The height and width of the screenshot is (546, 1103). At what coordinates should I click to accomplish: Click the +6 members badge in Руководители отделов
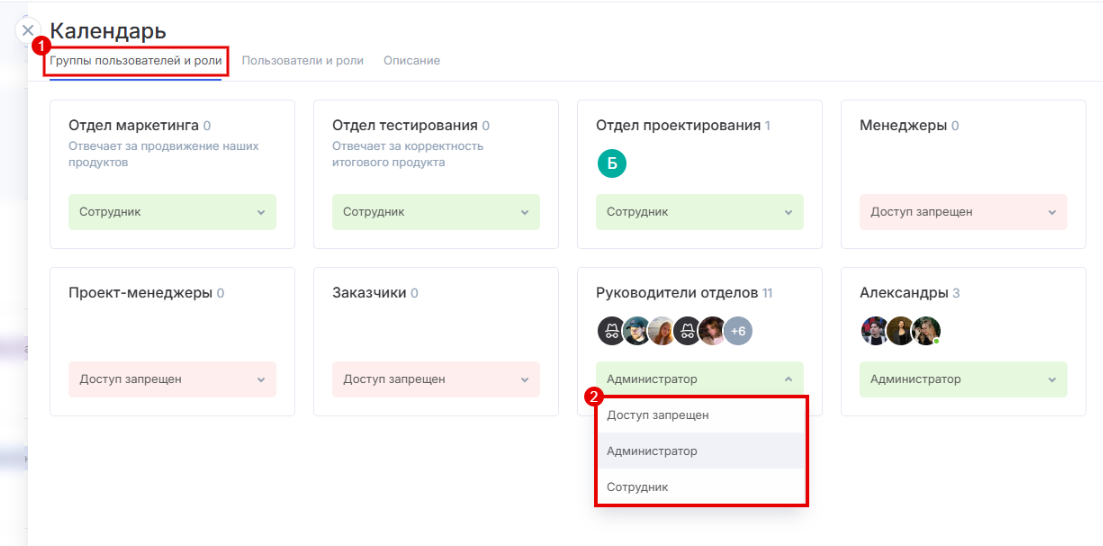(738, 331)
